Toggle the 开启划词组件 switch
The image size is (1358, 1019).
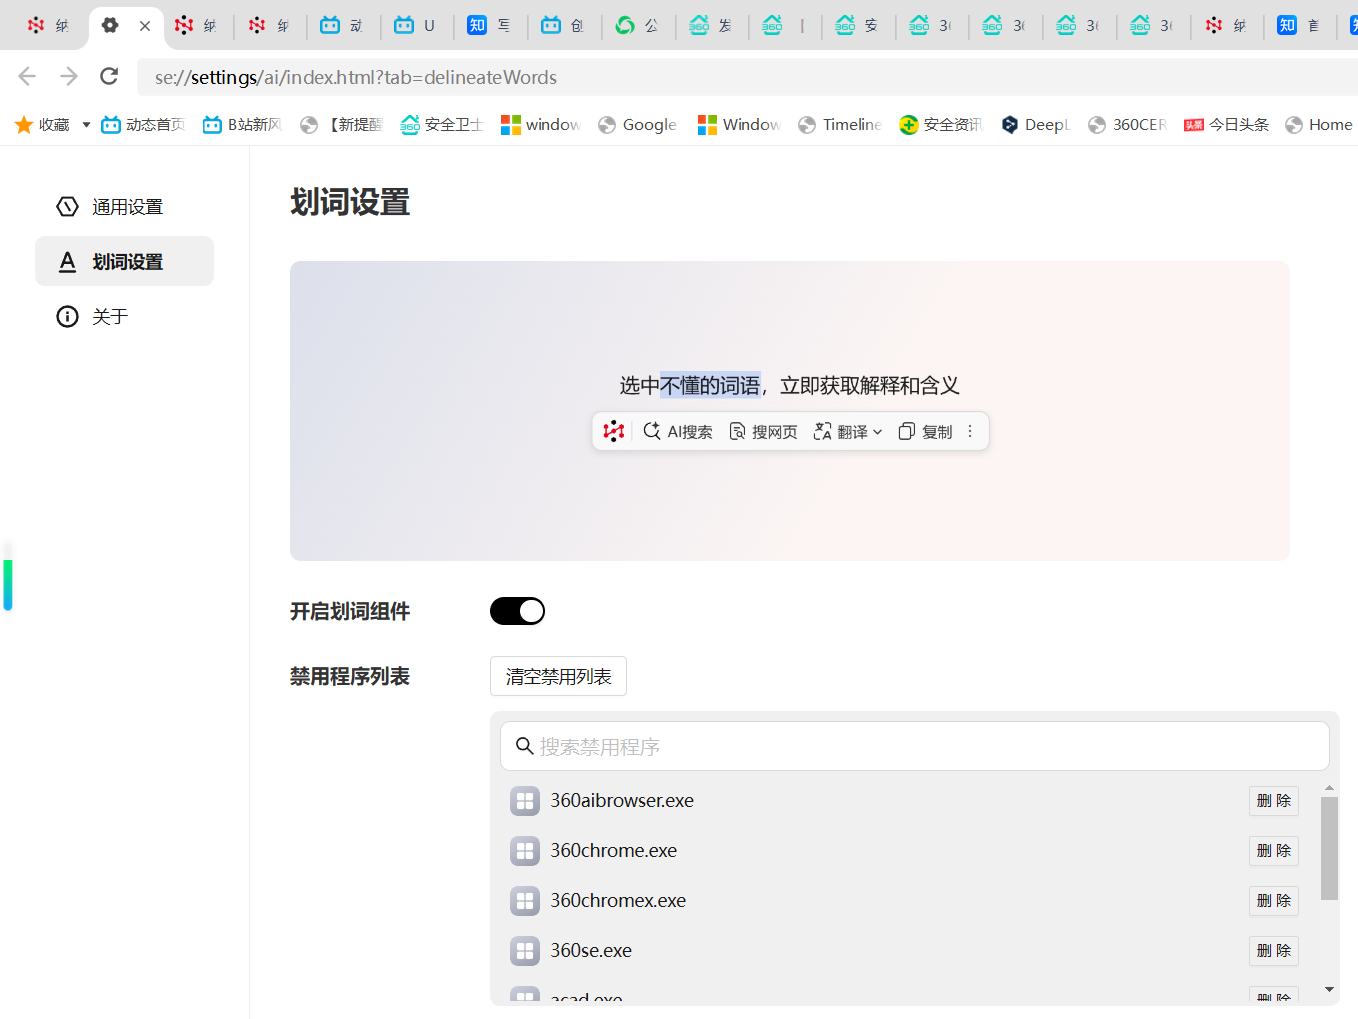tap(517, 611)
